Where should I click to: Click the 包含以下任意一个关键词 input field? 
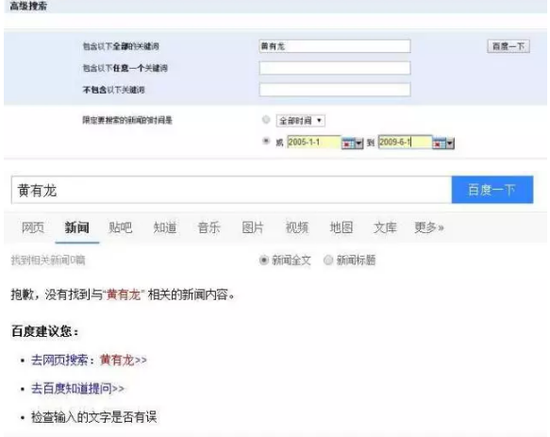335,68
